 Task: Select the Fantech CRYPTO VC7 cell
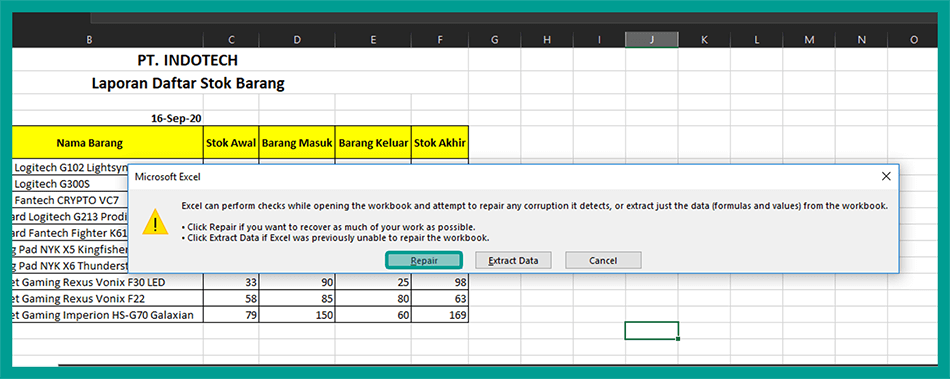pos(70,200)
